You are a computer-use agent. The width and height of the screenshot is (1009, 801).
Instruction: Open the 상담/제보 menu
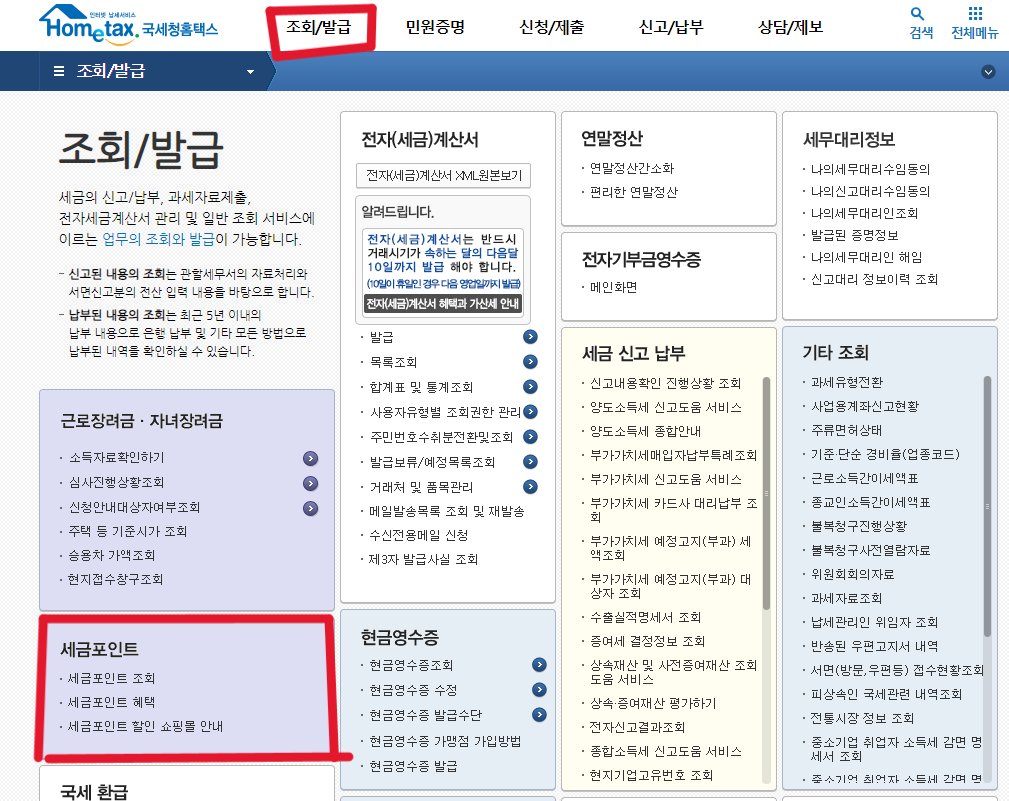[790, 26]
